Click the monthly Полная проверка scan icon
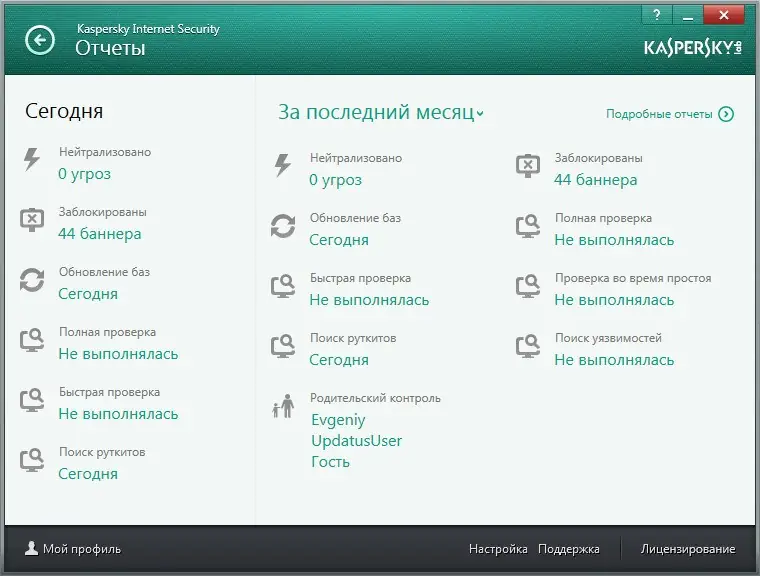This screenshot has width=760, height=576. pos(528,226)
